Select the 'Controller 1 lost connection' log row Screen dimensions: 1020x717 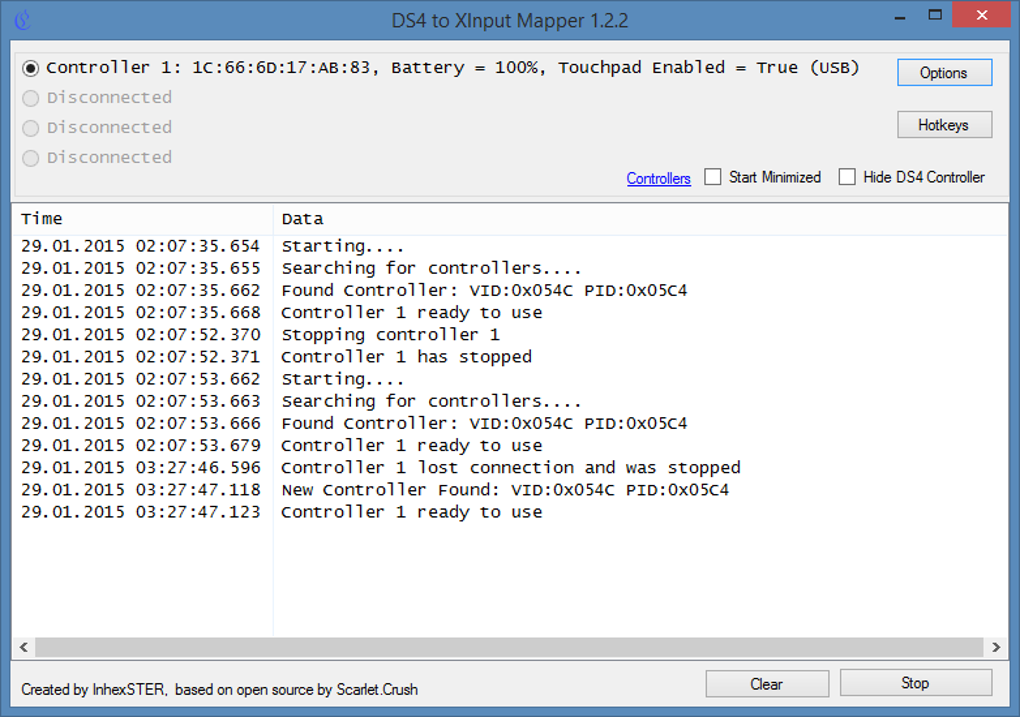[x=510, y=468]
